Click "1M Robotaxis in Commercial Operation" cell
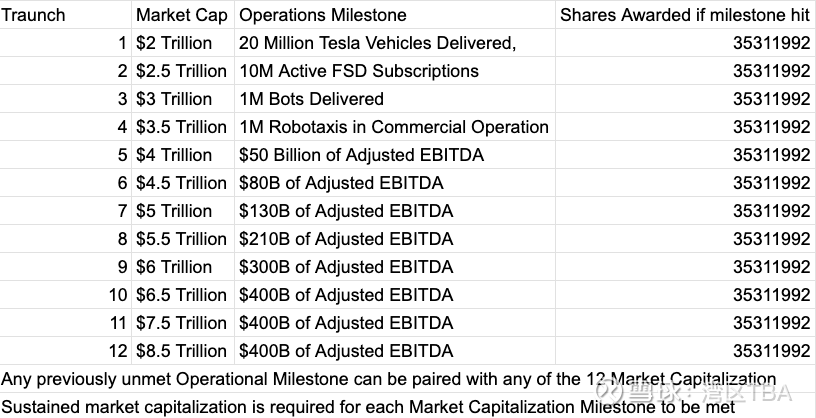 (394, 127)
